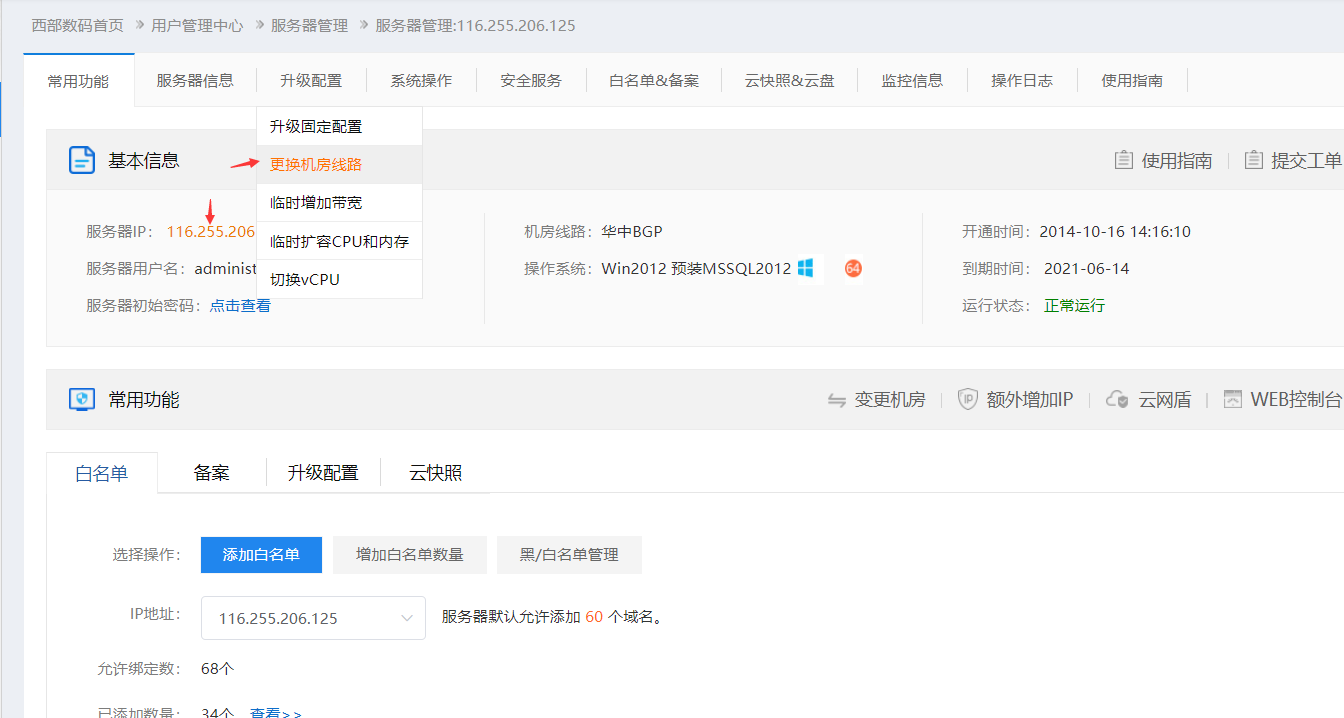
Task: Click the orange 64-bit badge icon
Action: click(852, 268)
